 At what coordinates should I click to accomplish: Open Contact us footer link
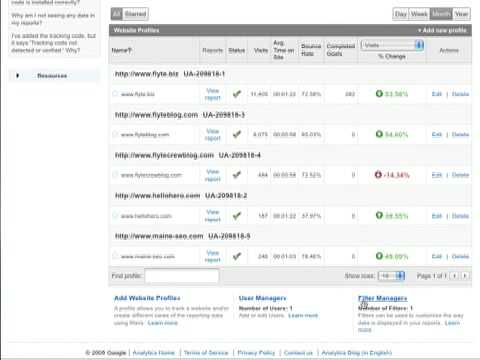(x=298, y=352)
